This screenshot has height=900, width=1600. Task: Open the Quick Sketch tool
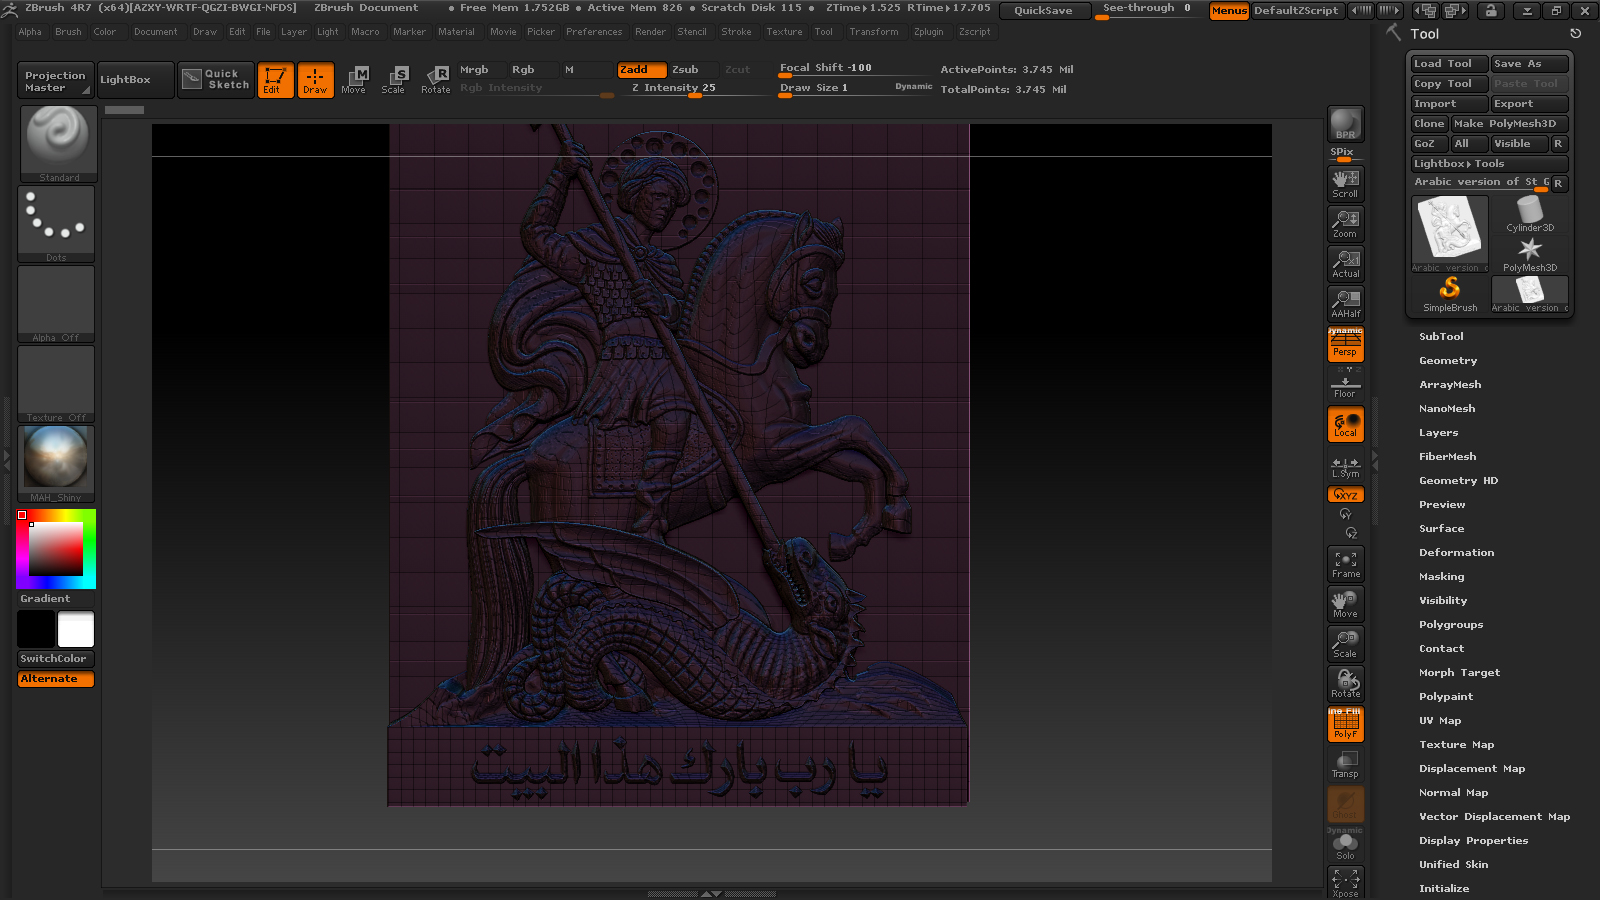[x=217, y=79]
